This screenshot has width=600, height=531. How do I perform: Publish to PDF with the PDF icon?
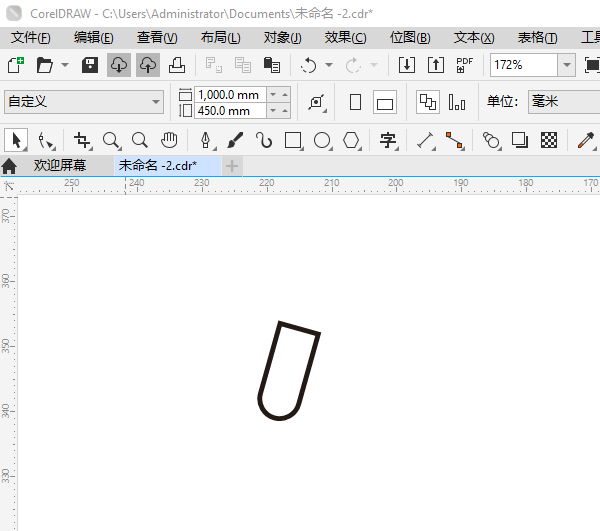(465, 65)
